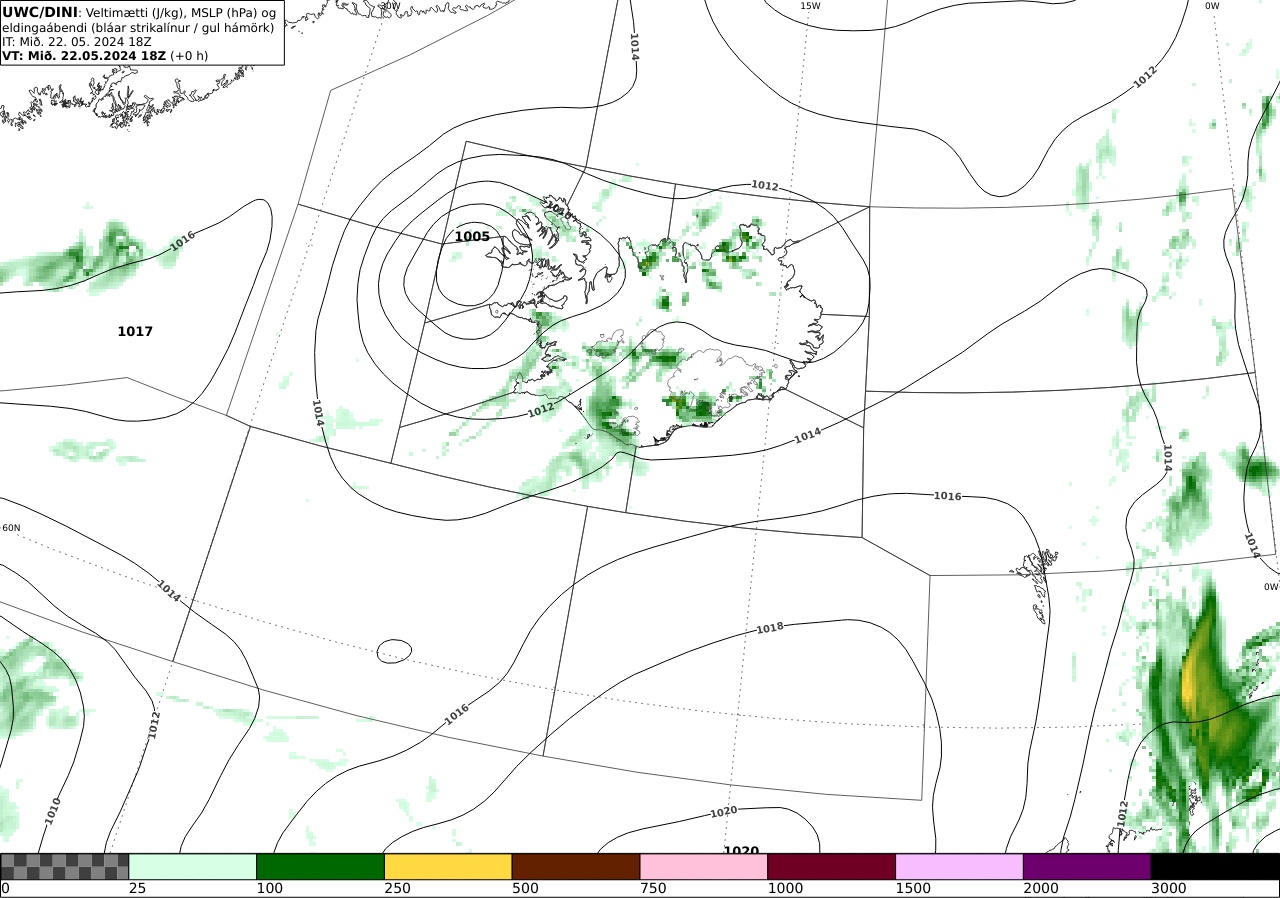The width and height of the screenshot is (1280, 898).
Task: Click the gray checkered 0–25 legend swatch
Action: point(65,866)
